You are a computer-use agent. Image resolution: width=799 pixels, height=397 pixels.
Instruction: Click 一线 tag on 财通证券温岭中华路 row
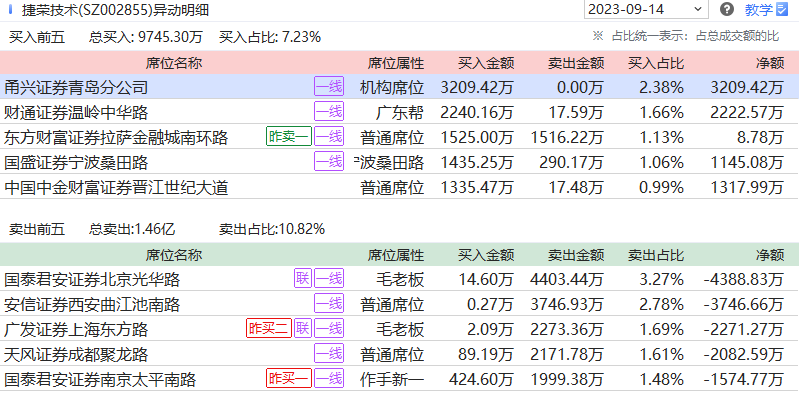pos(329,112)
